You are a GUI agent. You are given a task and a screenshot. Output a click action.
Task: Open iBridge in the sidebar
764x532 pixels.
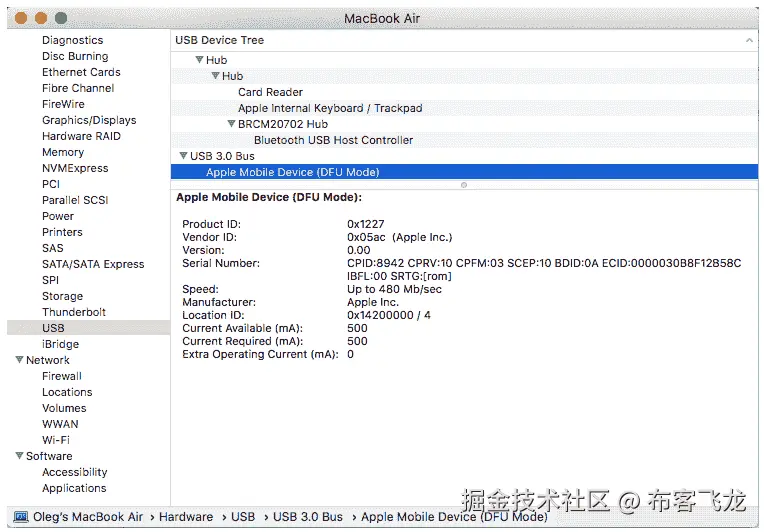[x=60, y=344]
